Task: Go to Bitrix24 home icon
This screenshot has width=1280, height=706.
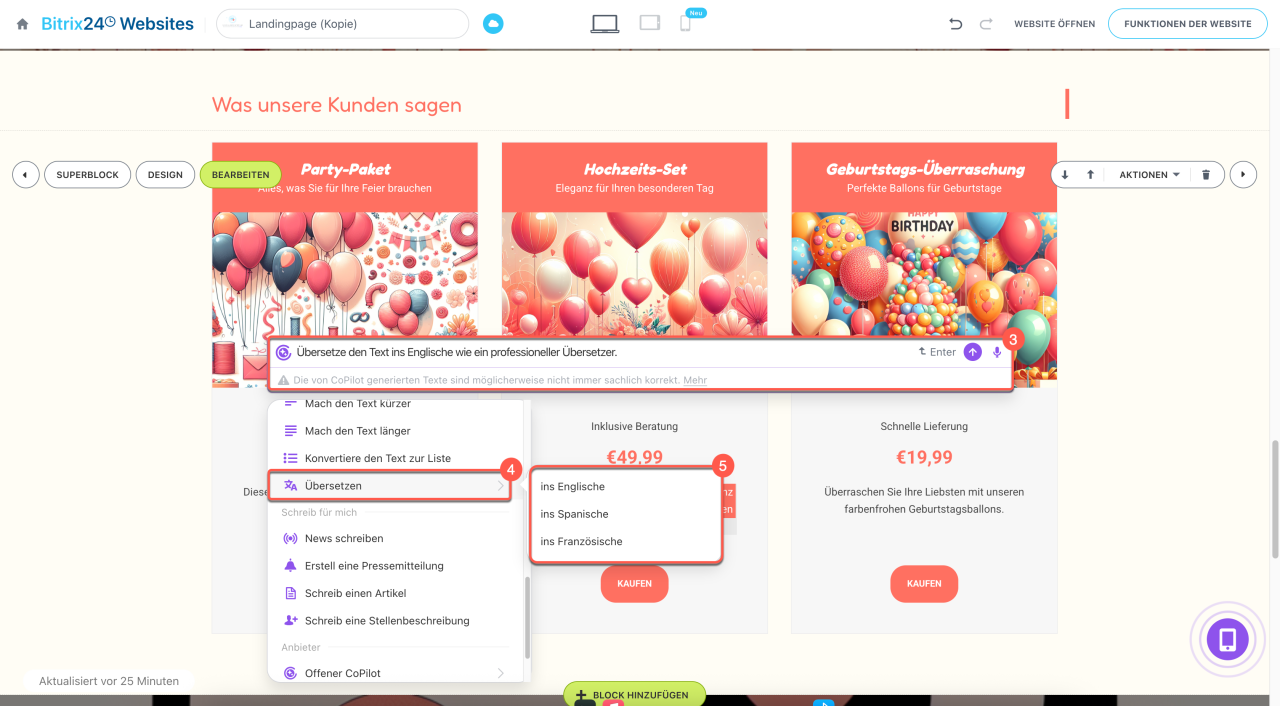Action: coord(22,24)
